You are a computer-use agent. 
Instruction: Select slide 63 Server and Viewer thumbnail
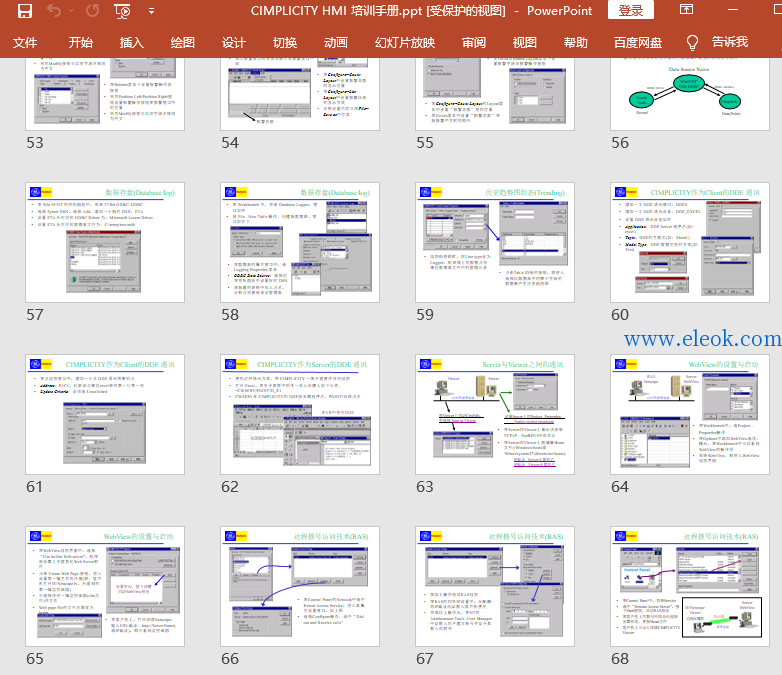pyautogui.click(x=495, y=415)
